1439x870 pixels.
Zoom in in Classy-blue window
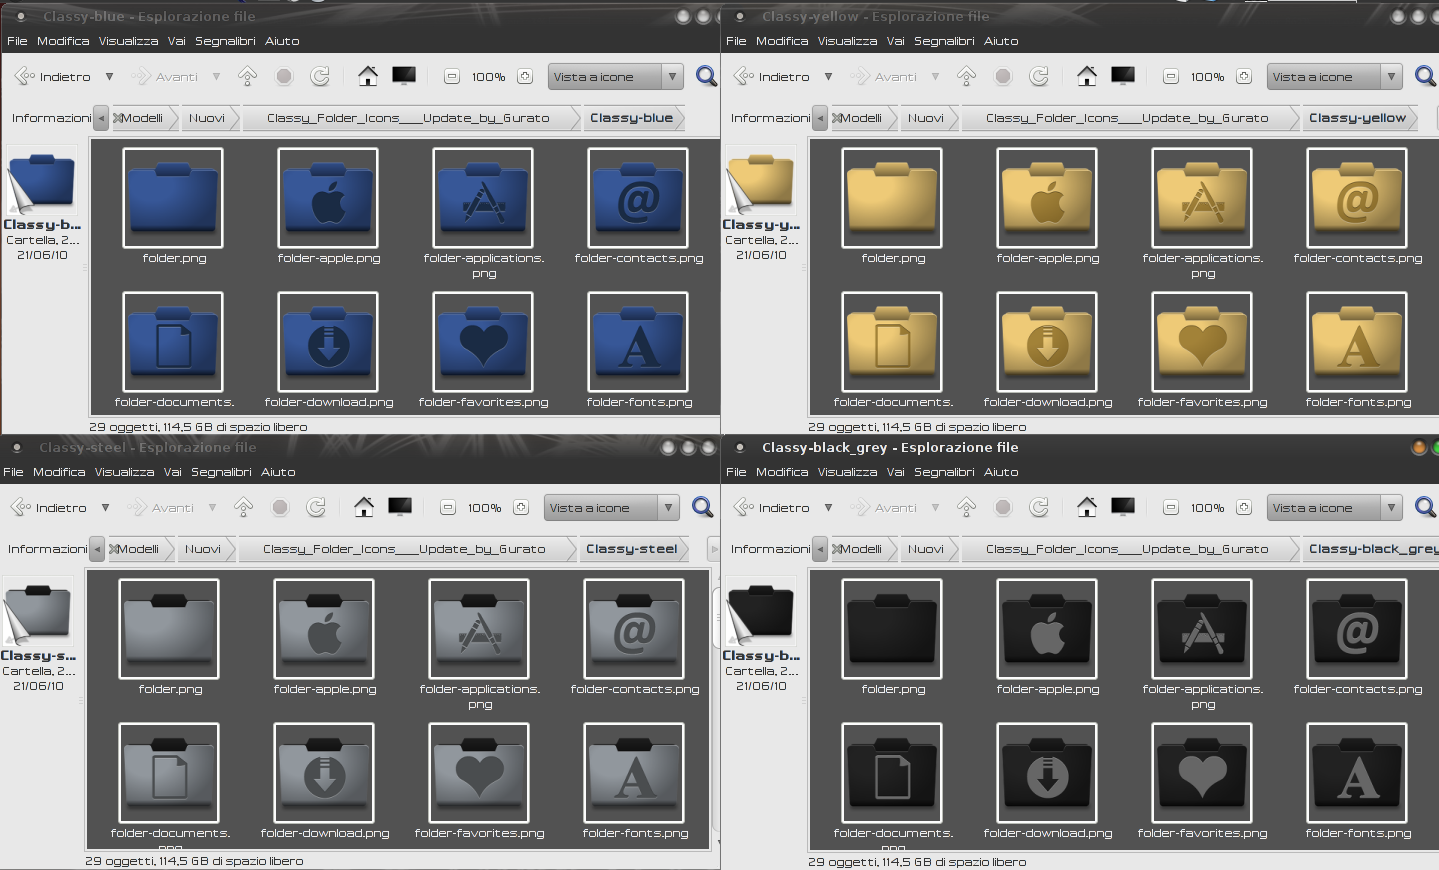tap(525, 77)
